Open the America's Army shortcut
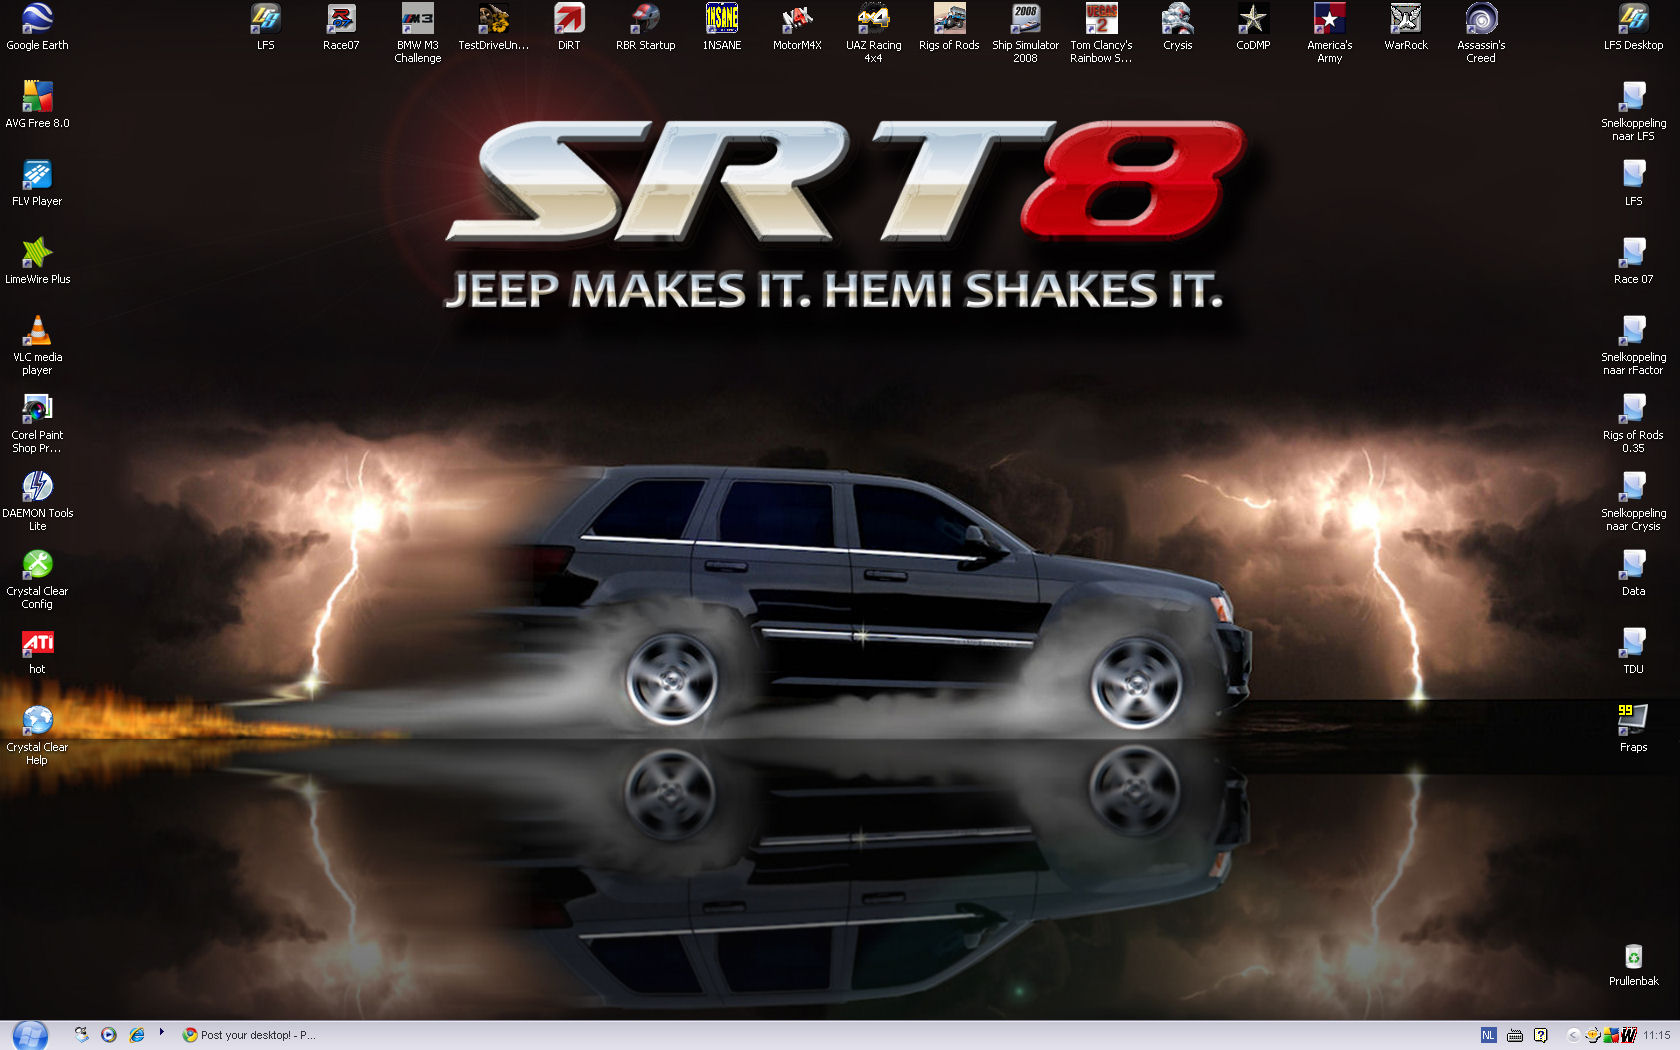1680x1050 pixels. [x=1329, y=34]
